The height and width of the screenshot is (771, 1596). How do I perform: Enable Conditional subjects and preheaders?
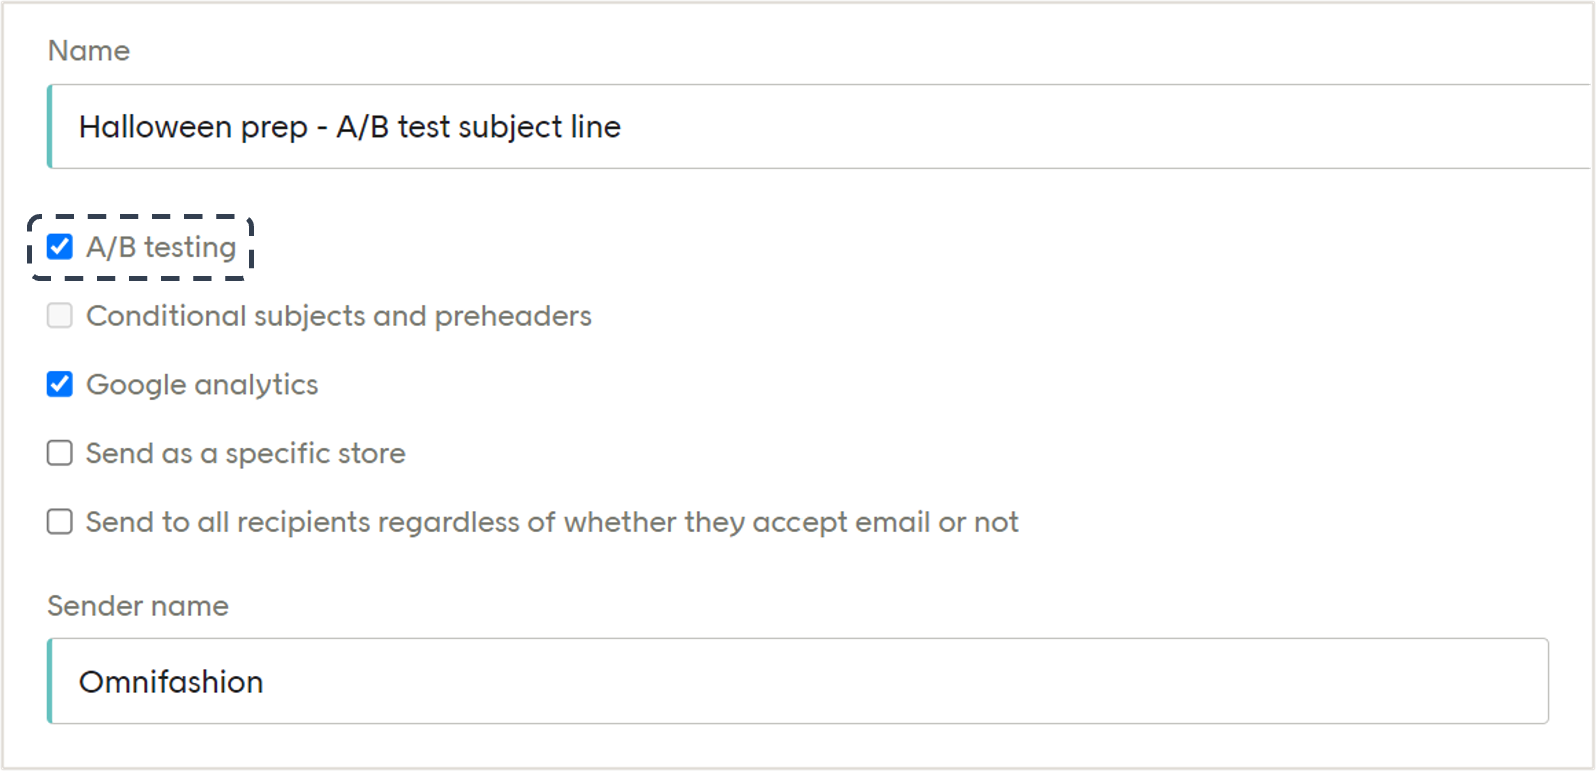coord(59,316)
